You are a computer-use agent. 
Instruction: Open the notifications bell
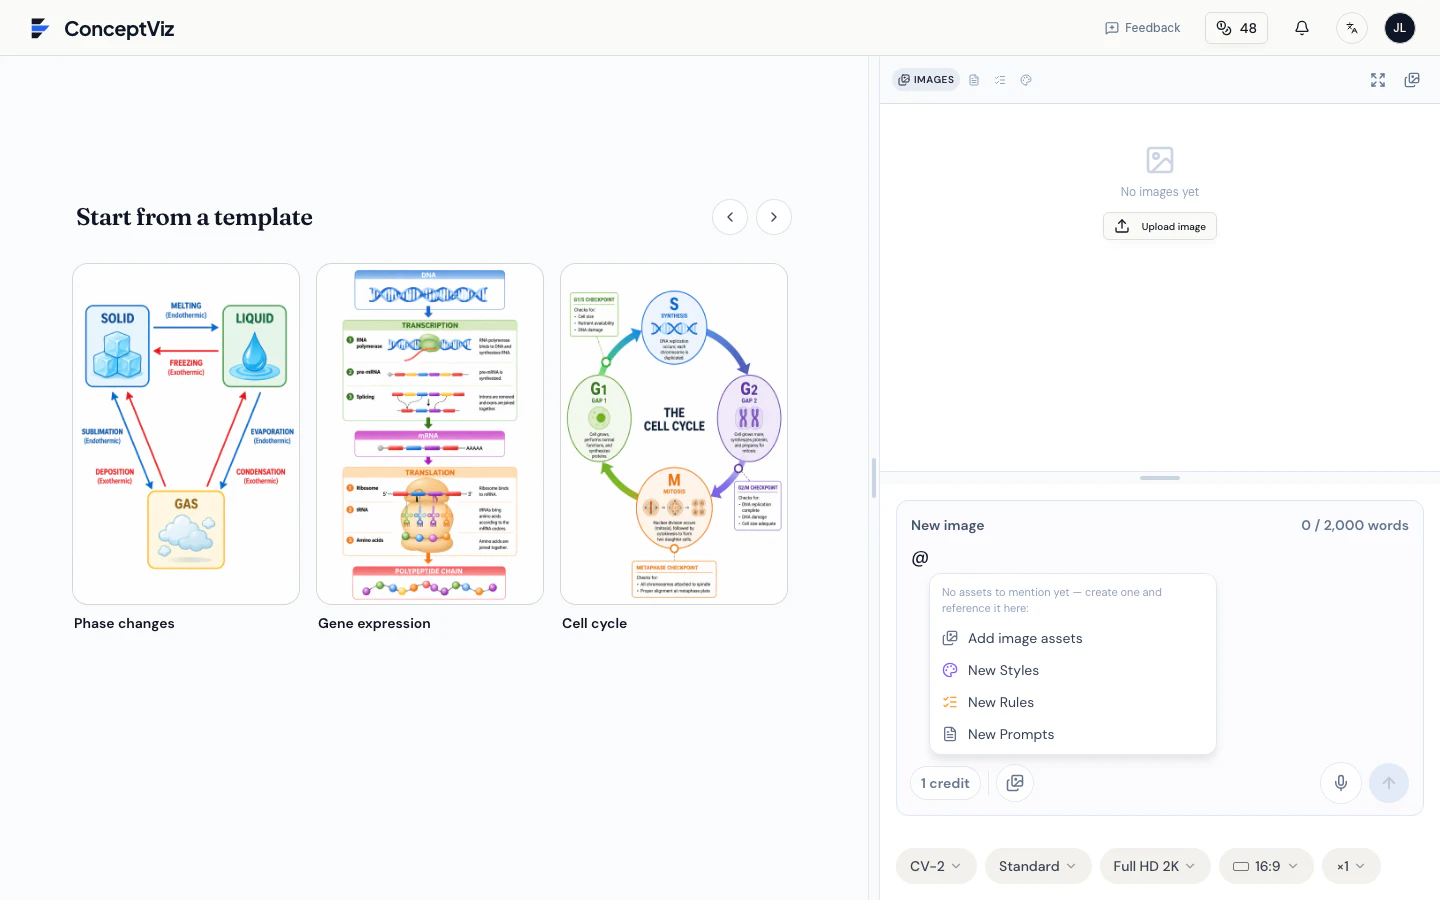coord(1301,28)
